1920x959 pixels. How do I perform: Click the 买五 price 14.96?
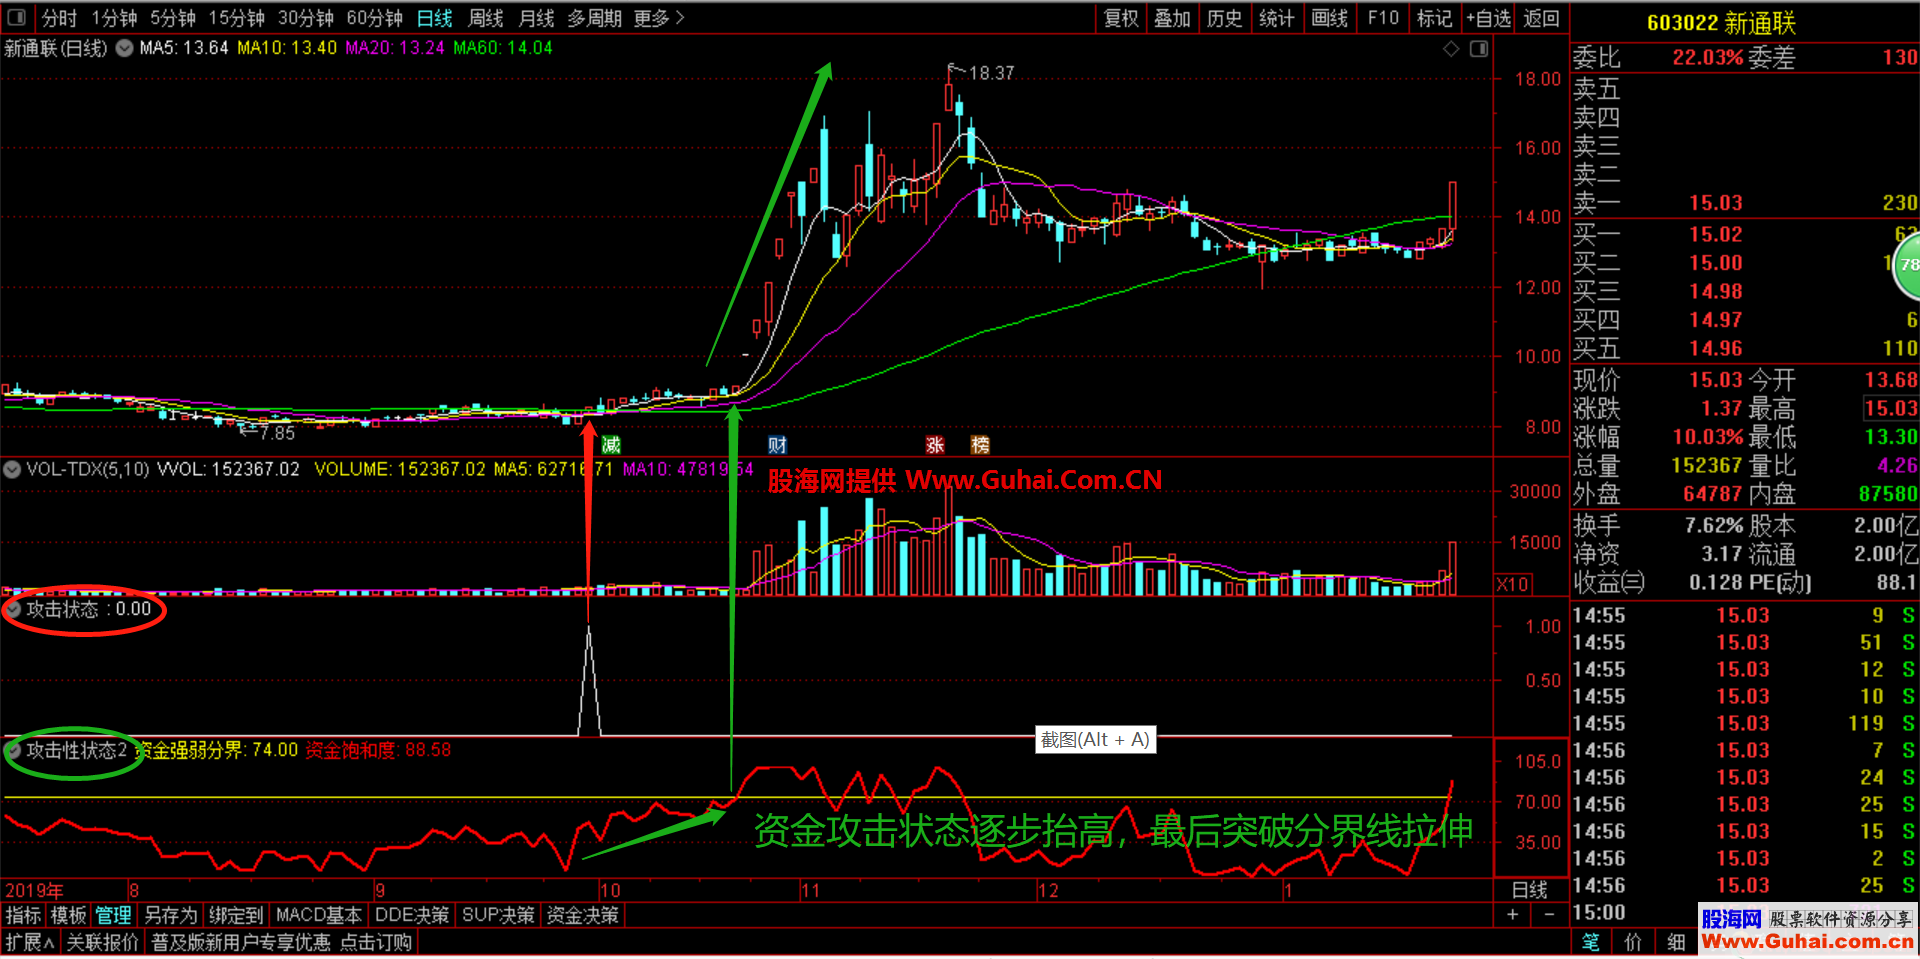point(1715,348)
